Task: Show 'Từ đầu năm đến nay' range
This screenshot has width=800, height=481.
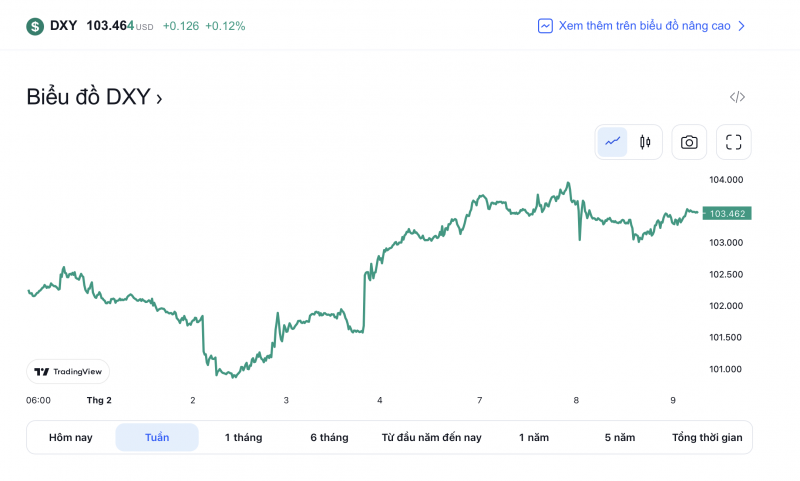Action: 431,437
